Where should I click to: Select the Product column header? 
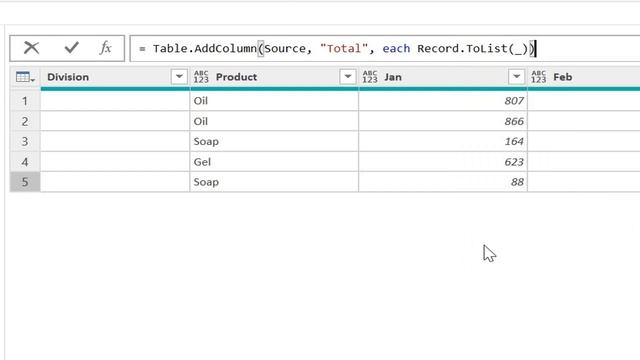[x=236, y=77]
